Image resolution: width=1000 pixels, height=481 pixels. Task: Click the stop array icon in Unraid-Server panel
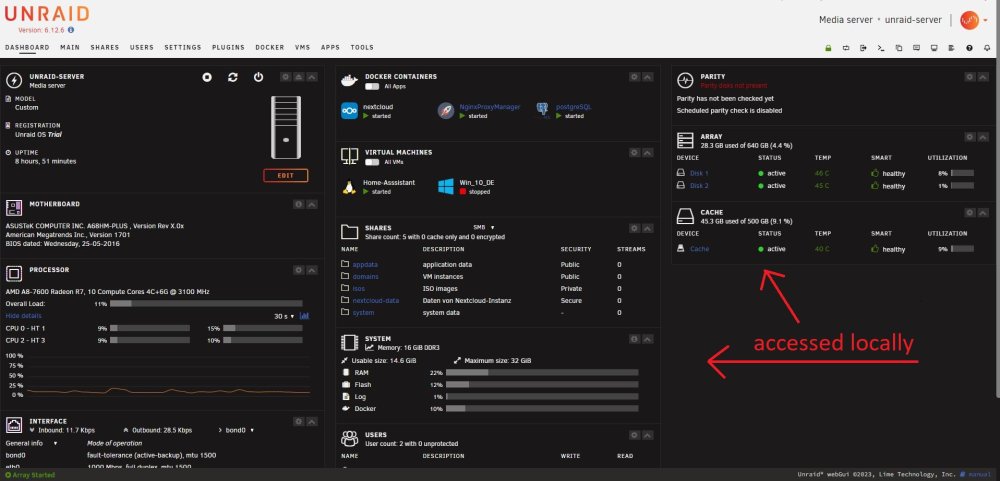[207, 77]
